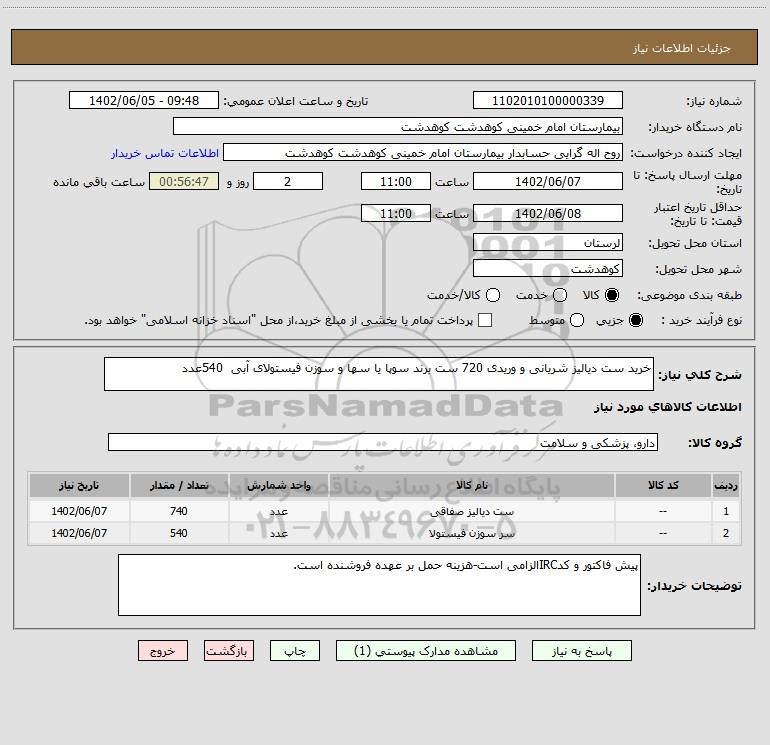Image resolution: width=770 pixels, height=745 pixels.
Task: Click the تاریخ نیاز column header
Action: pos(79,485)
